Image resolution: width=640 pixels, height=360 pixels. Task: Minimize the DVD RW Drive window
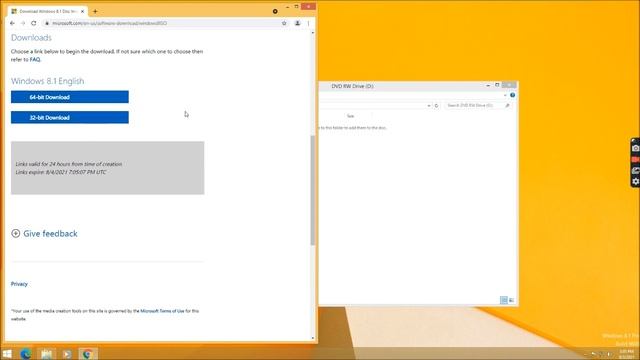click(488, 85)
